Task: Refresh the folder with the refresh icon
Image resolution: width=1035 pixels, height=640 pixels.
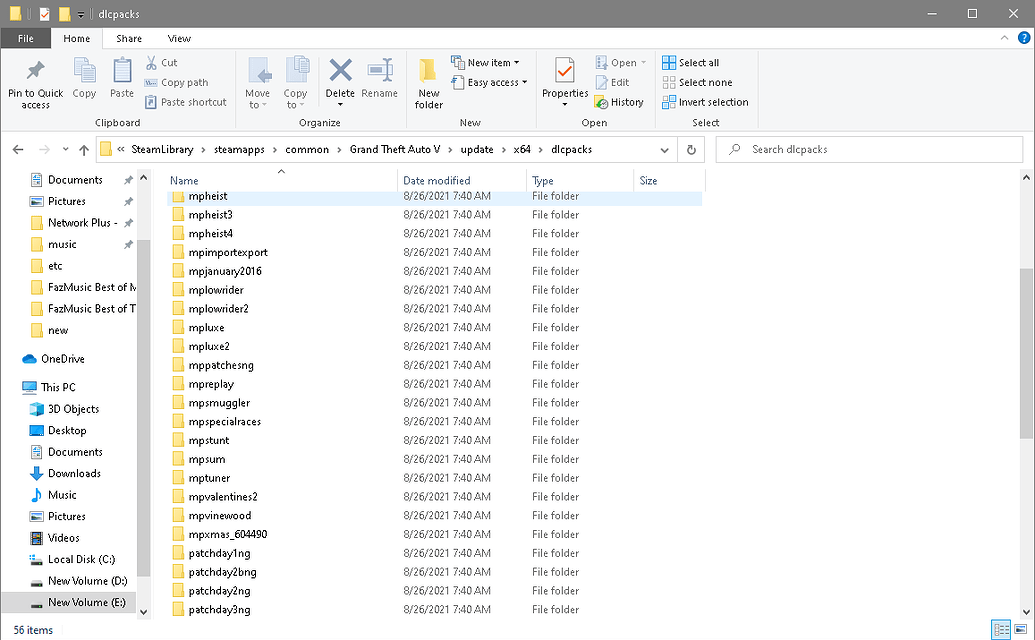Action: [690, 150]
